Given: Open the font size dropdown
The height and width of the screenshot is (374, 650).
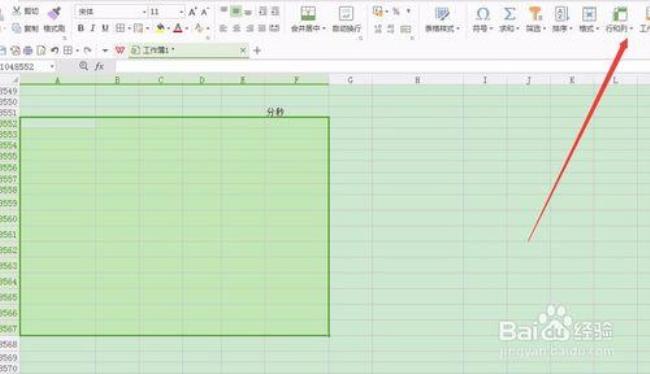Looking at the screenshot, I should pyautogui.click(x=181, y=12).
